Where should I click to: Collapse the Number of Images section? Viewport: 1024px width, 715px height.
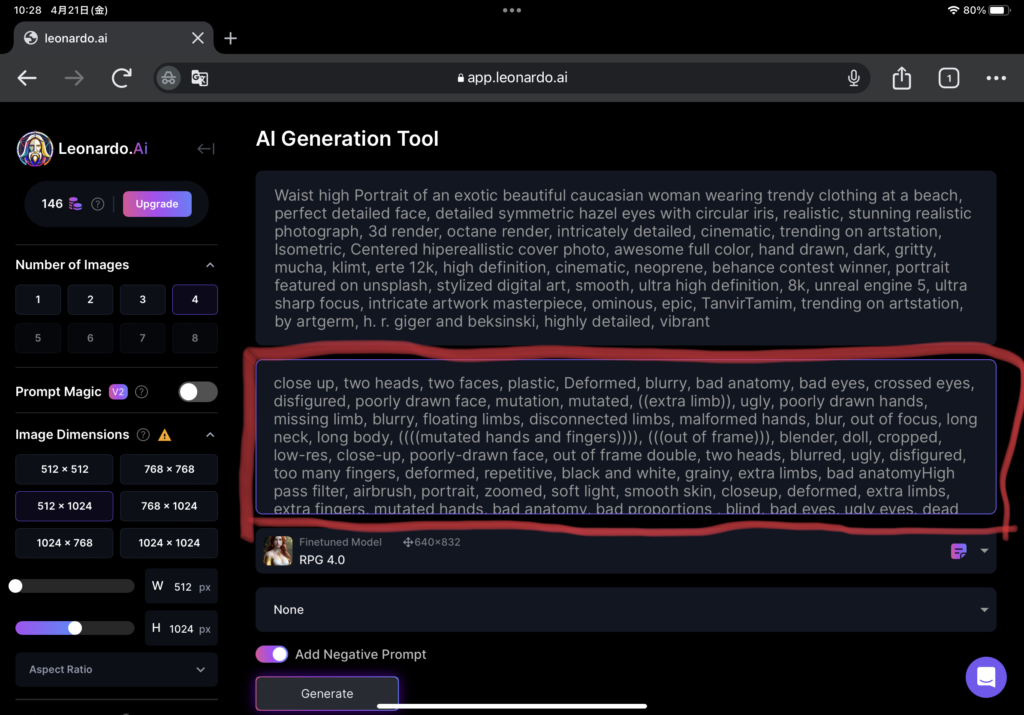click(x=210, y=265)
